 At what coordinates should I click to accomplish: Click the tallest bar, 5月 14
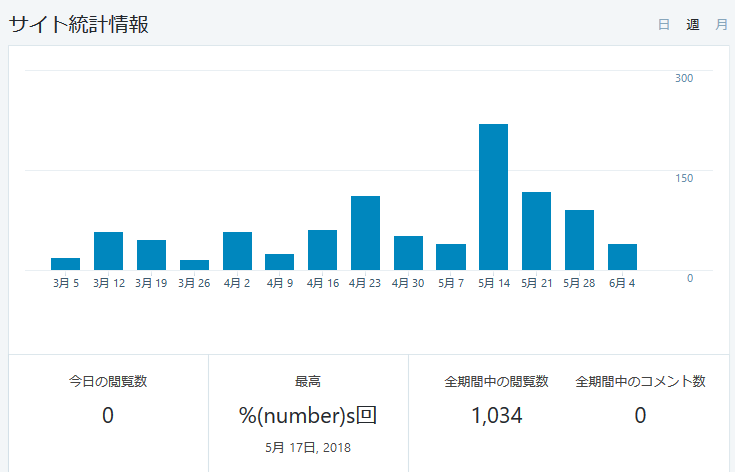pyautogui.click(x=493, y=197)
